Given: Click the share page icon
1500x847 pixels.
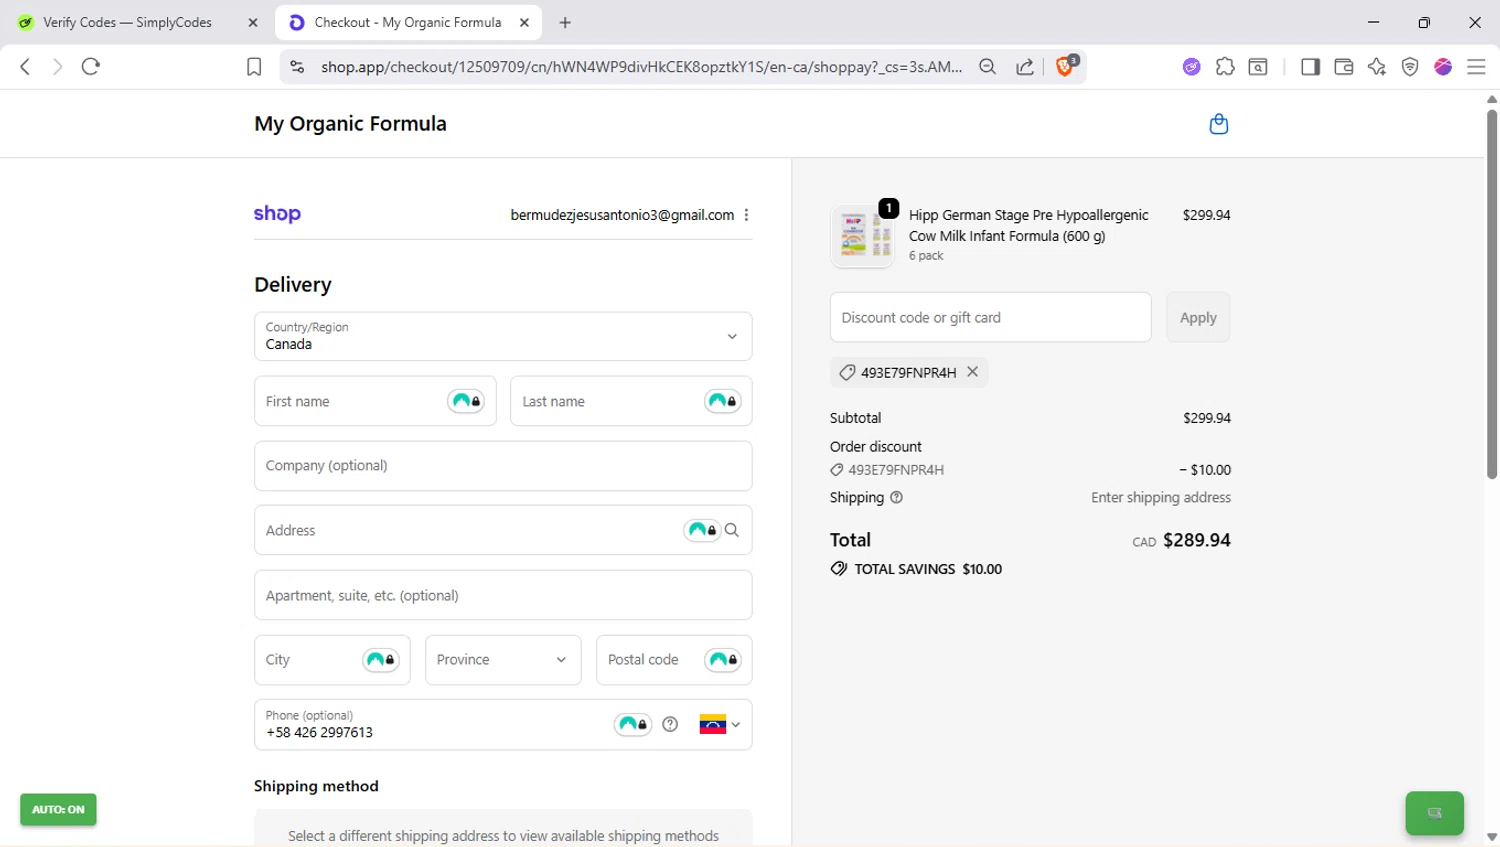Looking at the screenshot, I should tap(1025, 67).
